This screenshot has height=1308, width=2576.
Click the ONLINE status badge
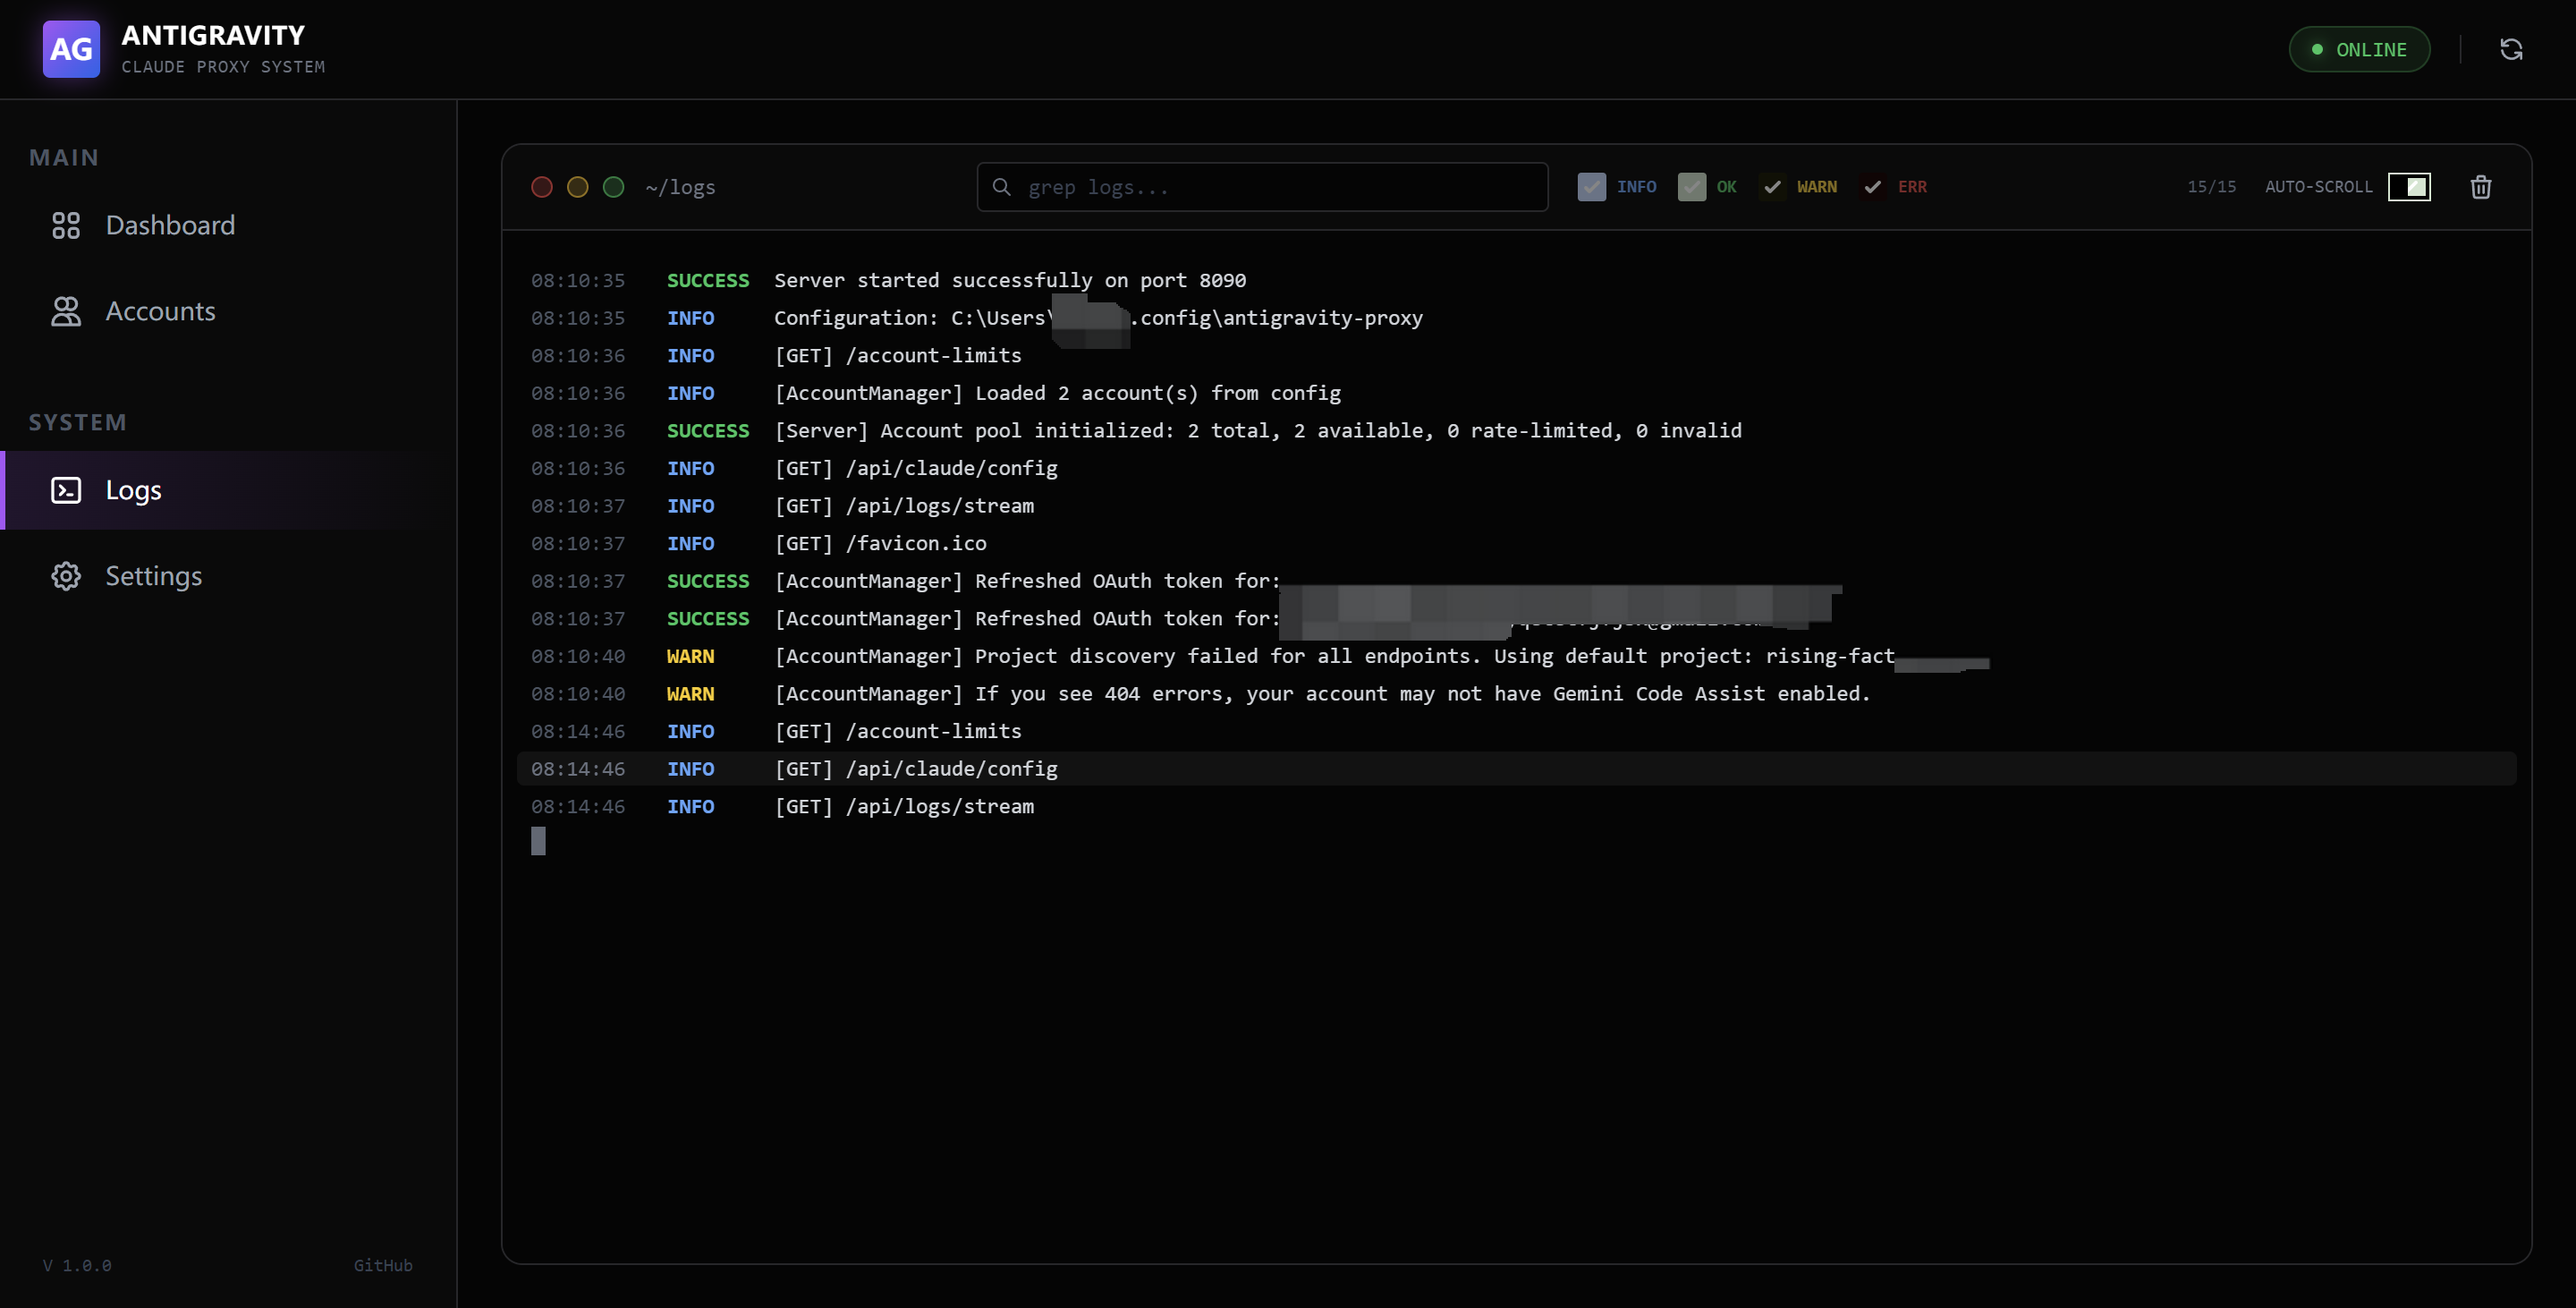pyautogui.click(x=2359, y=49)
